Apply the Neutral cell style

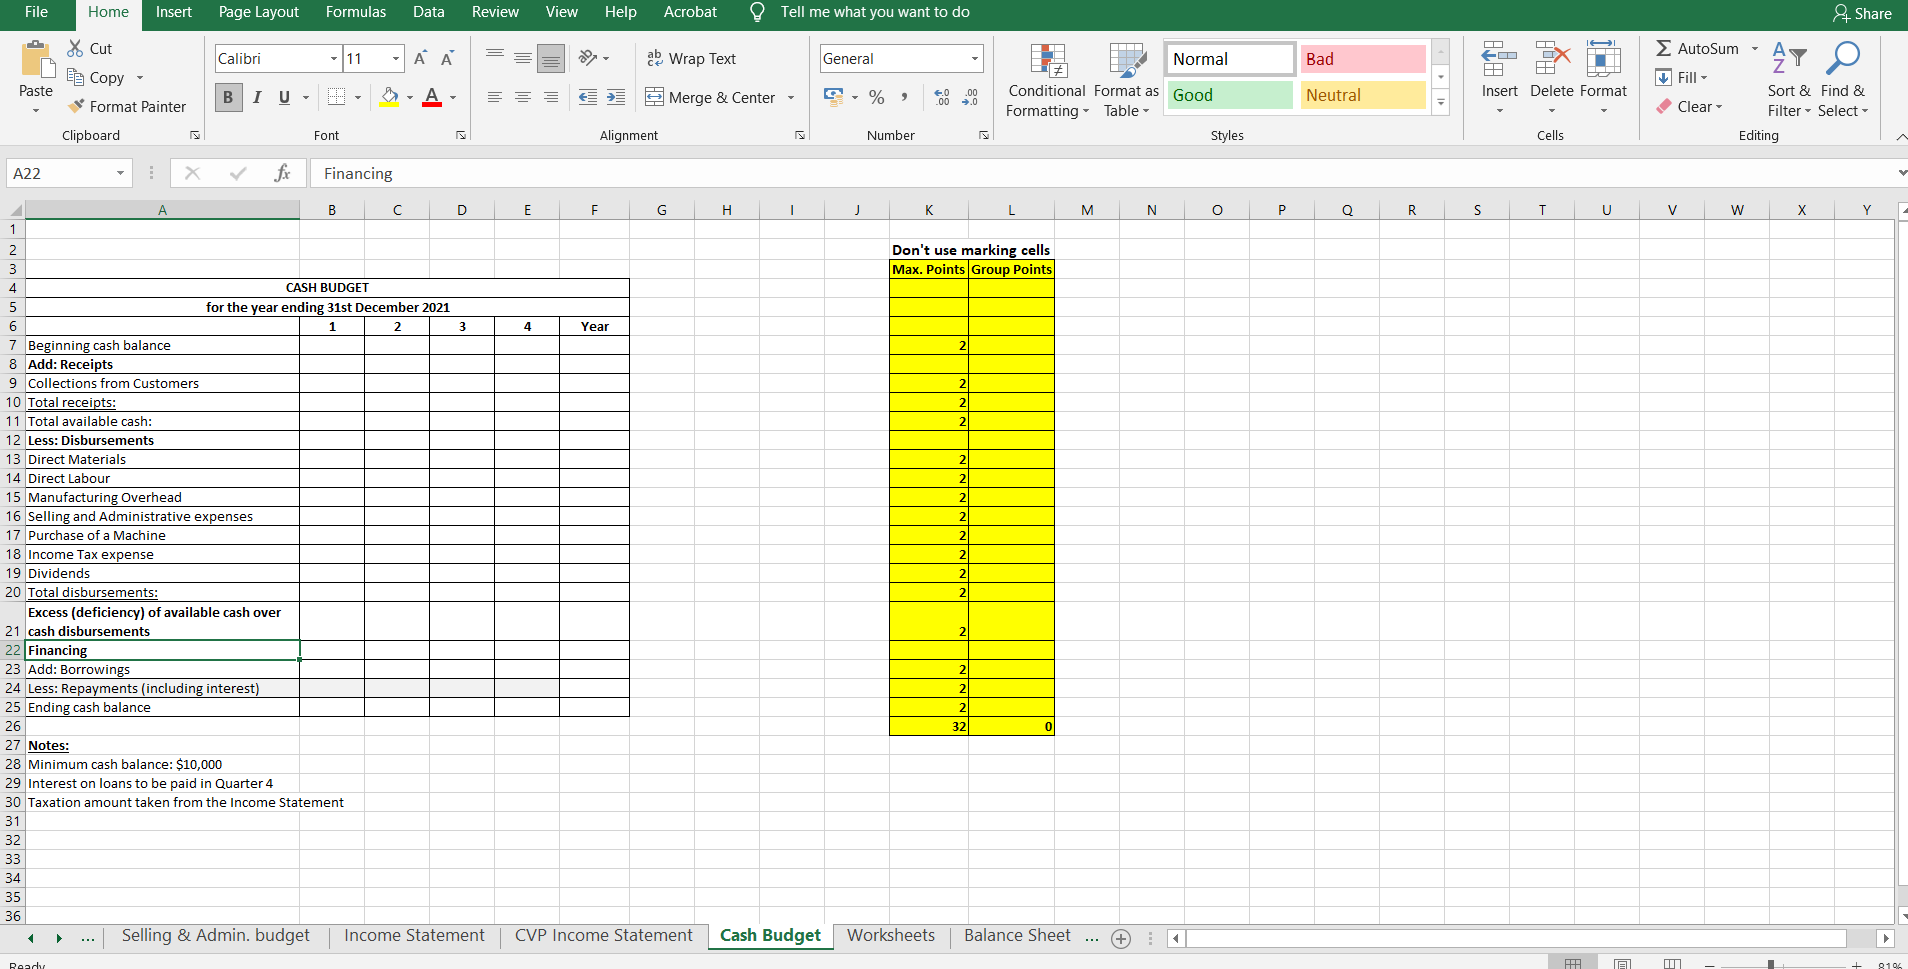tap(1364, 95)
